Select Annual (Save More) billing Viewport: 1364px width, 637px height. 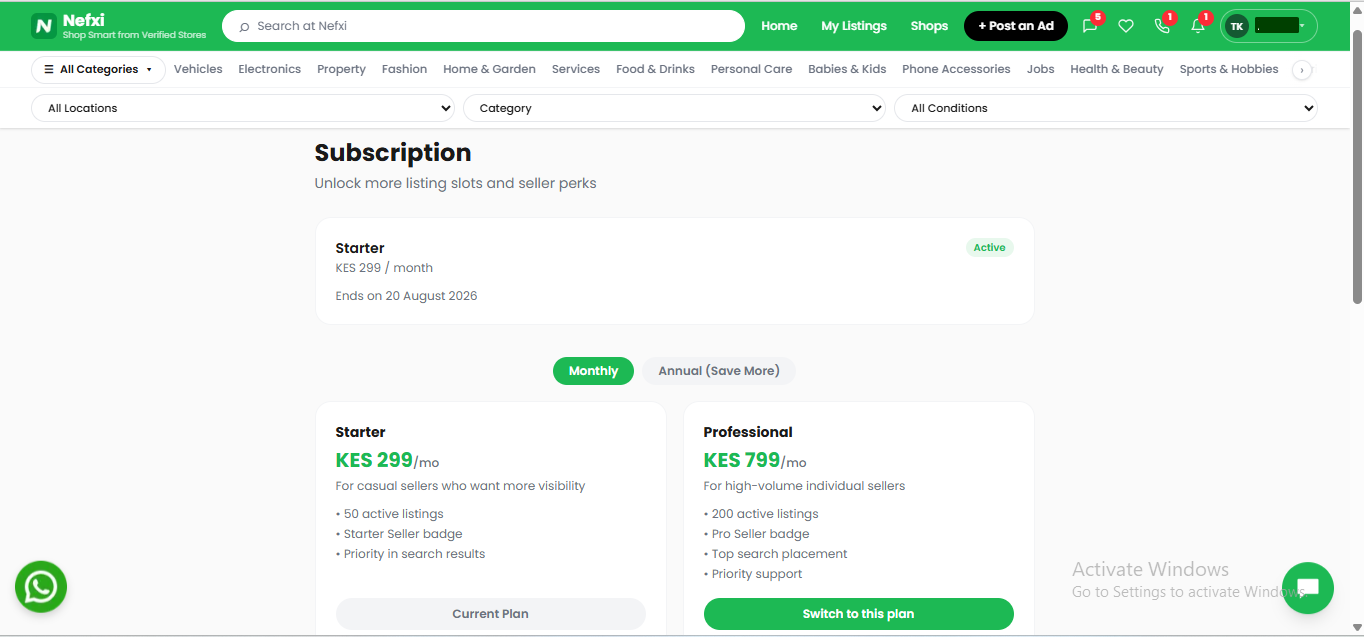(x=718, y=371)
